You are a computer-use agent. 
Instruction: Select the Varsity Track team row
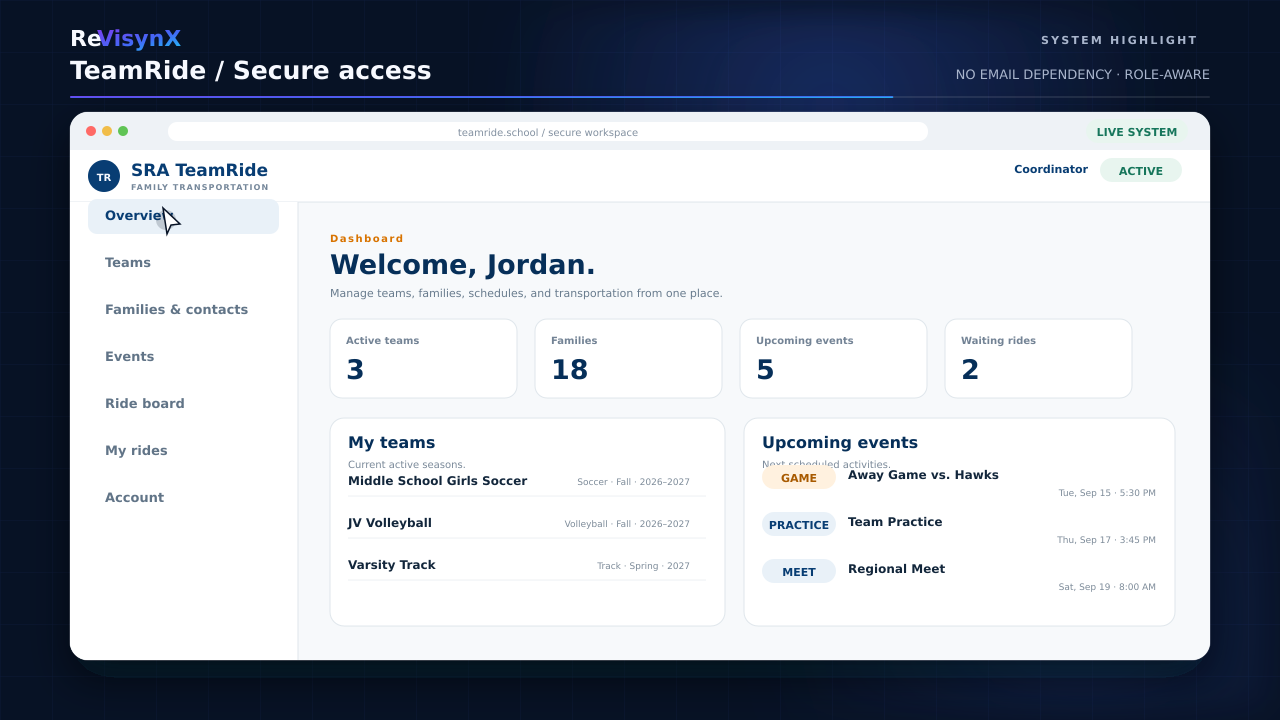(x=527, y=566)
